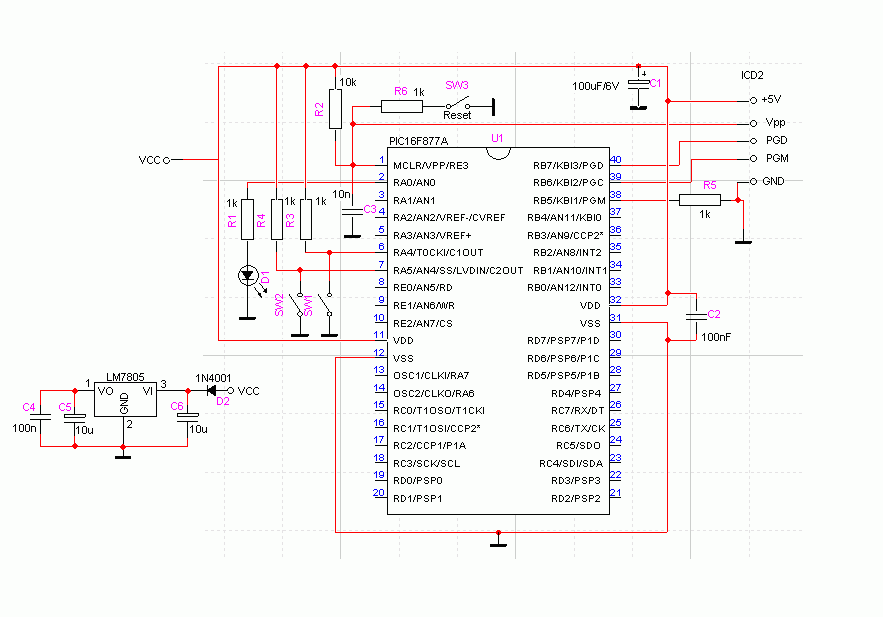The height and width of the screenshot is (617, 883).
Task: Select the 10u capacitor C5 symbol
Action: [75, 418]
